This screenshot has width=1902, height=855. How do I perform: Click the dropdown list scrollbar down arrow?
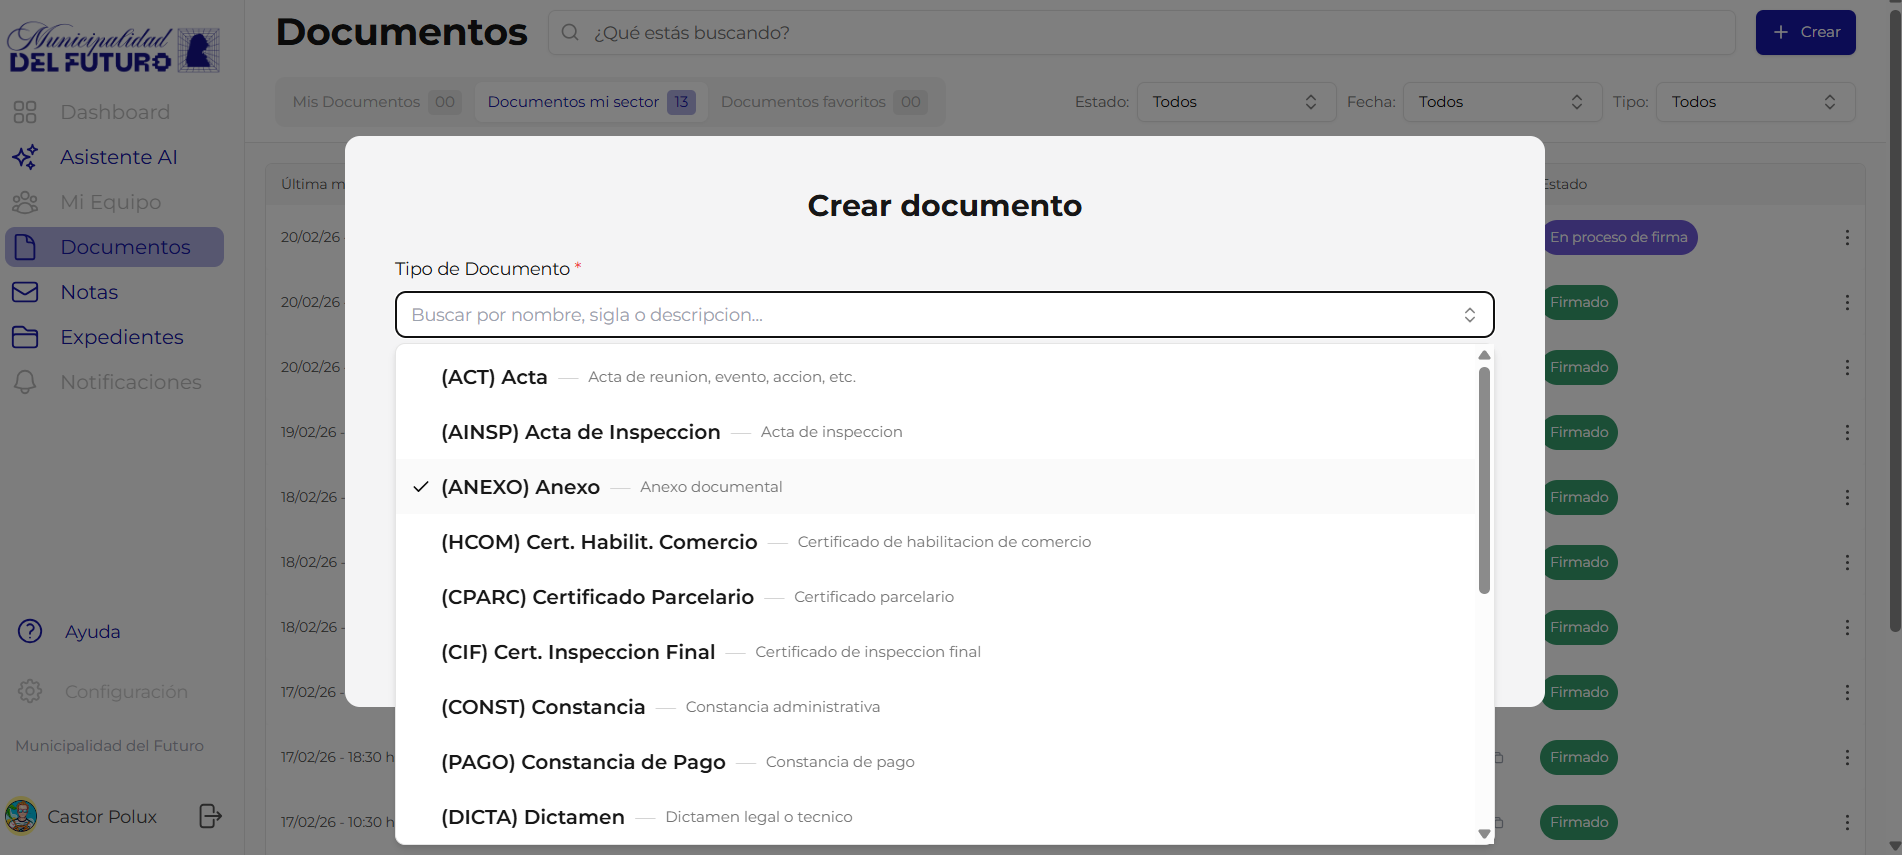click(x=1484, y=833)
